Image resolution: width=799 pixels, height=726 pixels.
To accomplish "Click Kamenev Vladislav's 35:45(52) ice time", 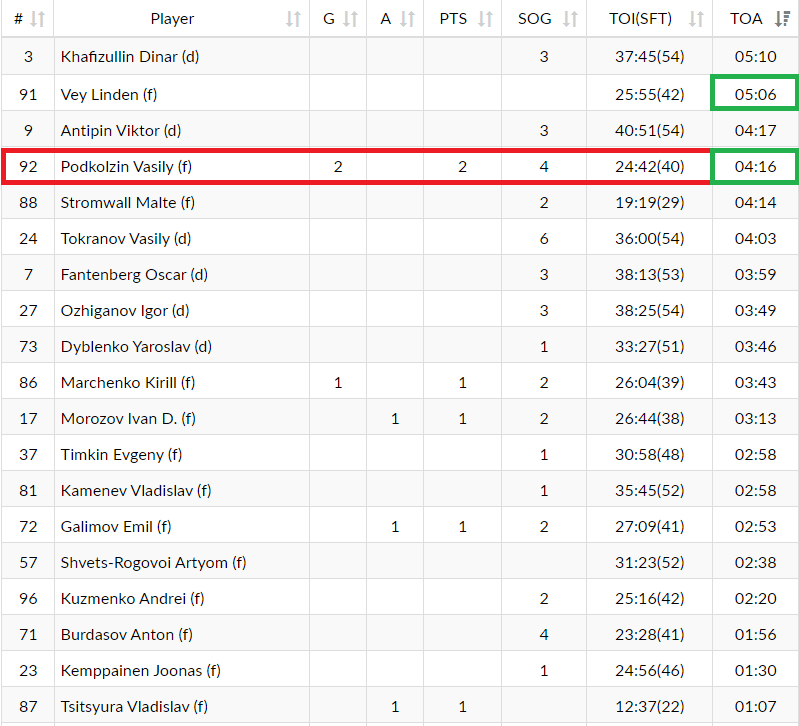I will tap(649, 491).
